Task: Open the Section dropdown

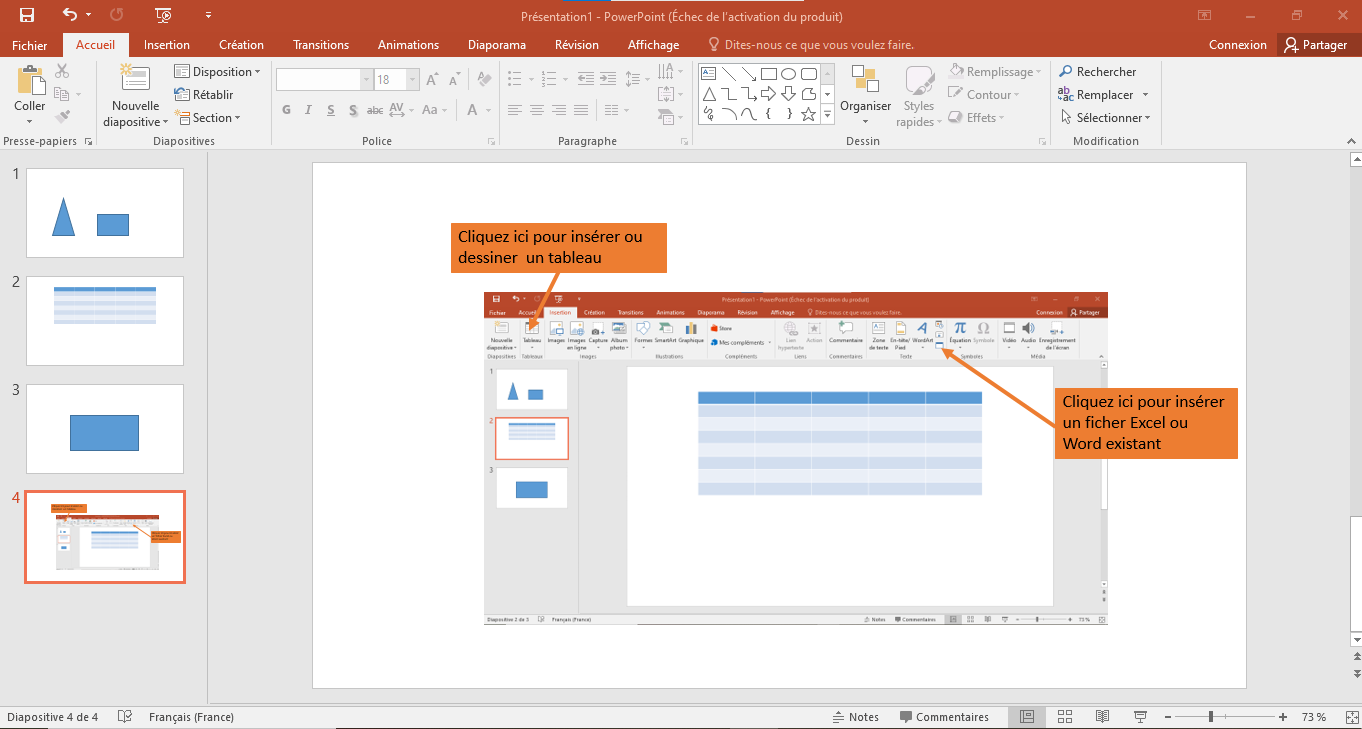Action: [x=209, y=117]
